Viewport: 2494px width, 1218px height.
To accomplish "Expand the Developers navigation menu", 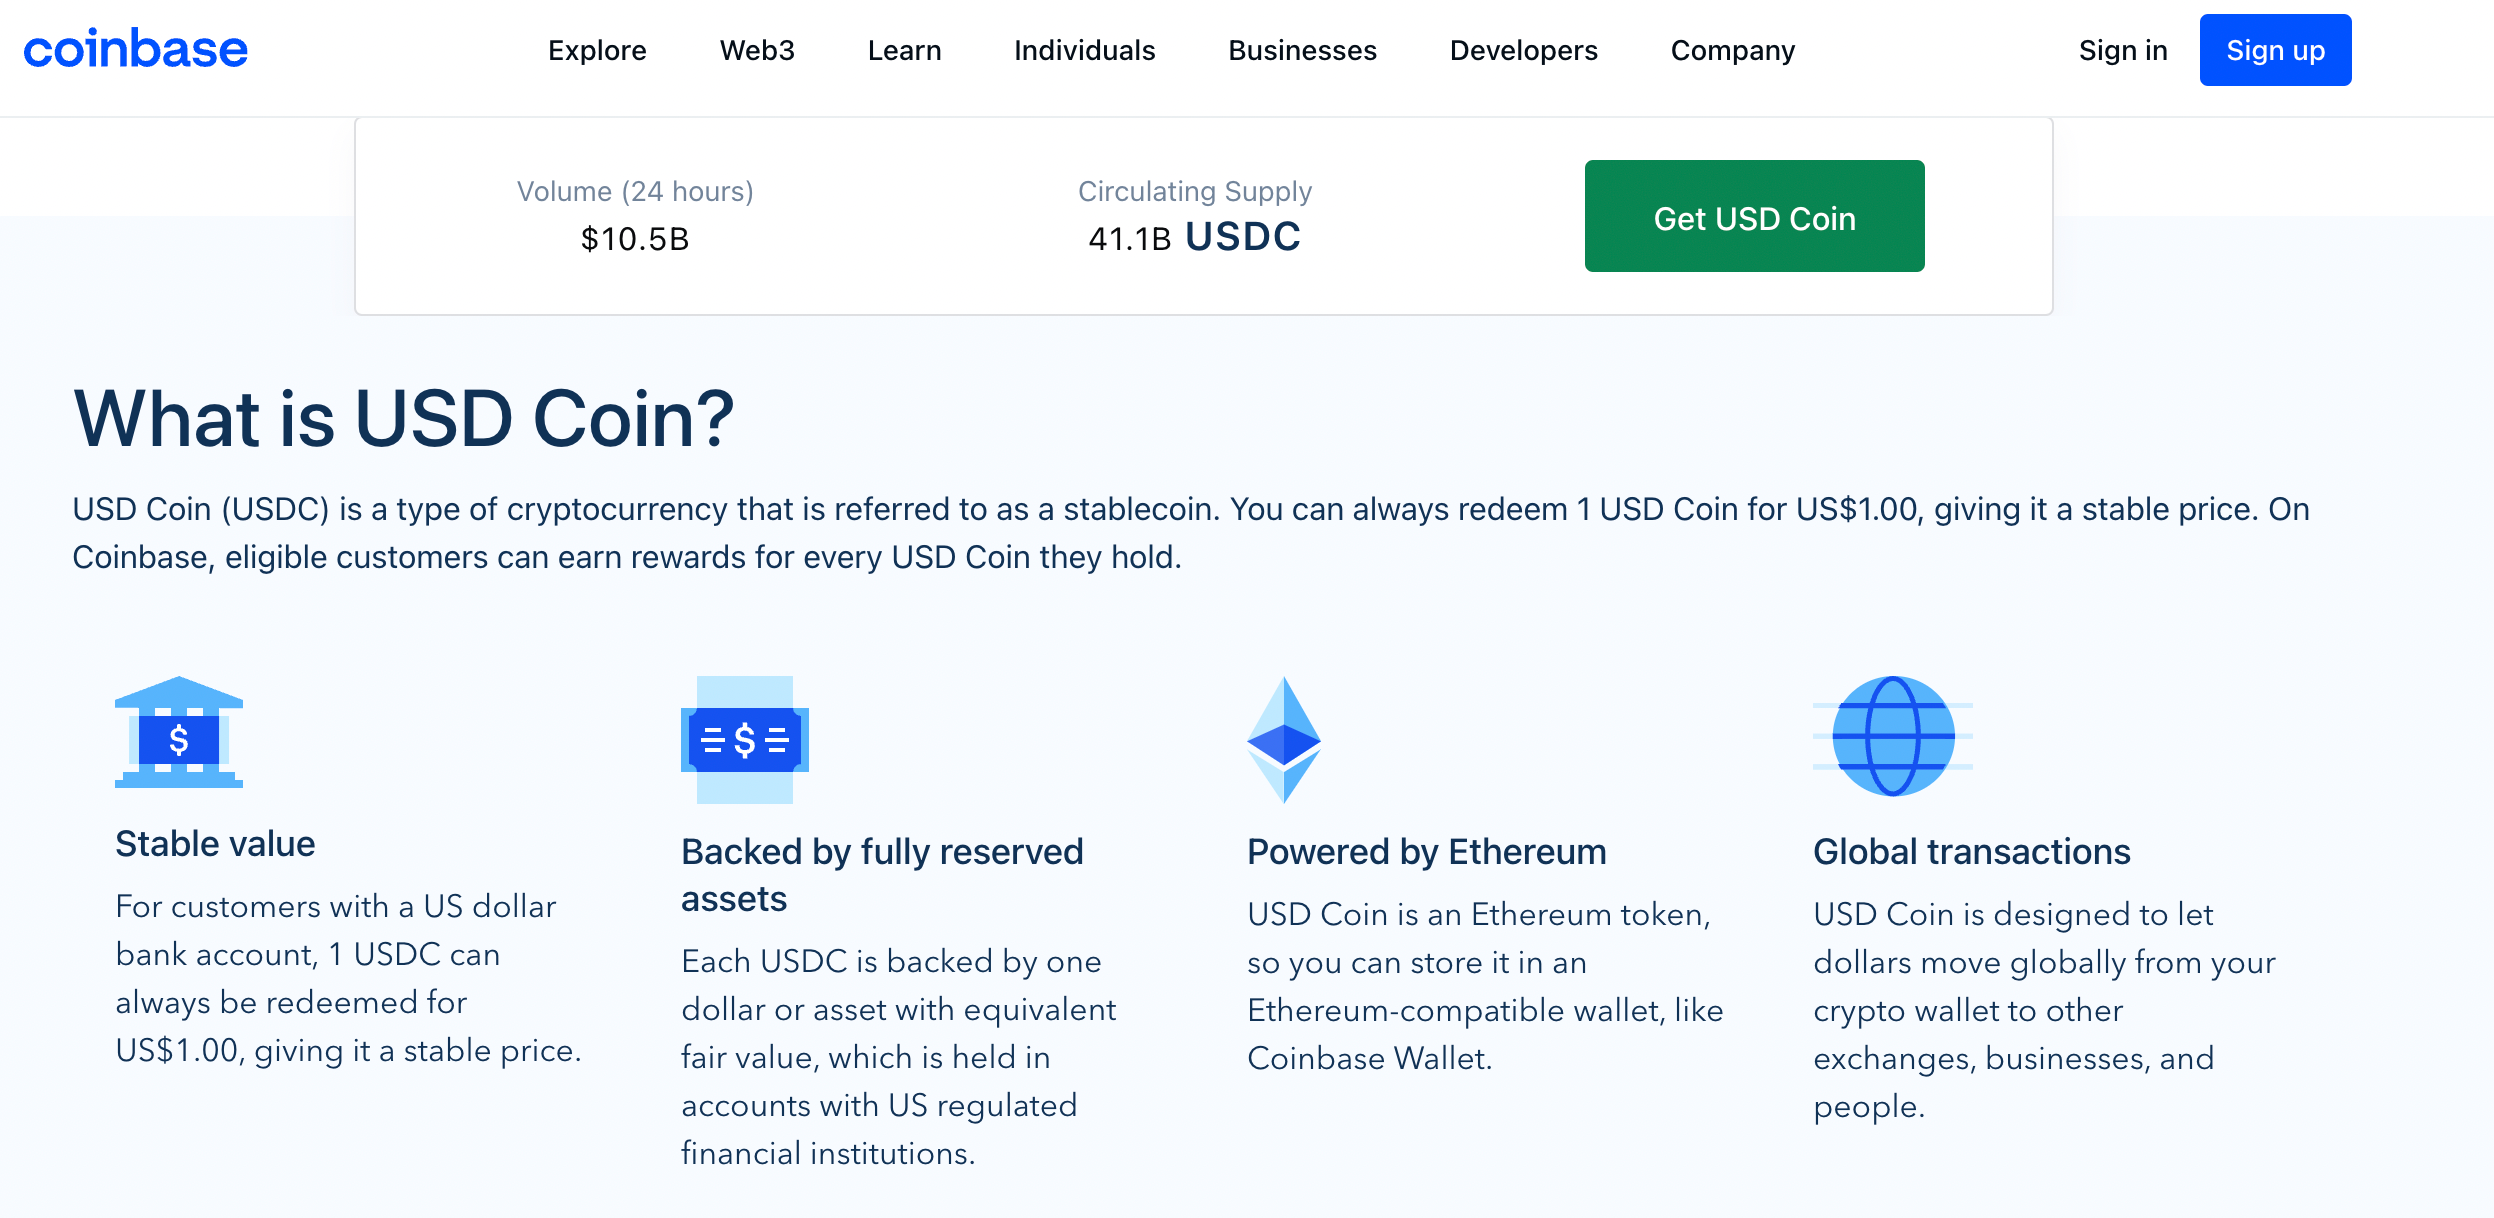I will click(x=1523, y=50).
